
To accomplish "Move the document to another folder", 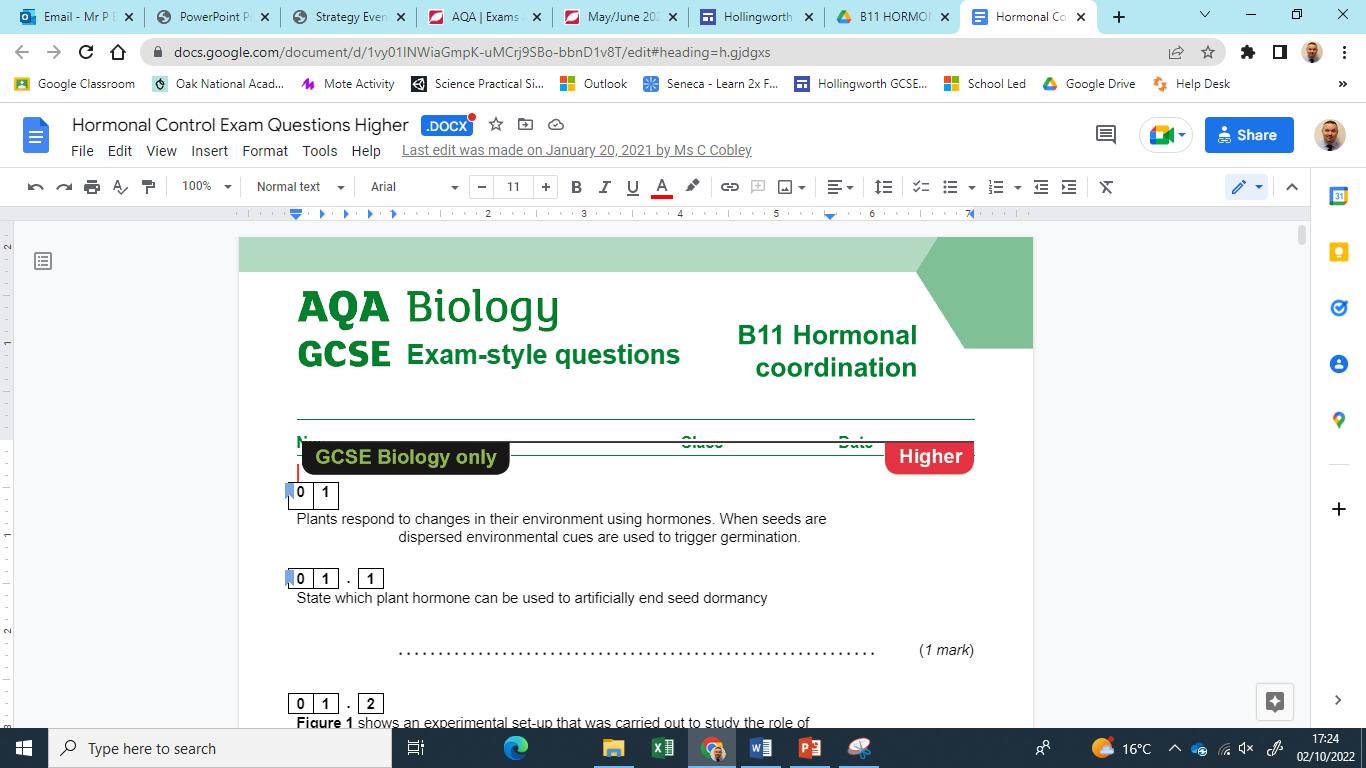I will (525, 125).
